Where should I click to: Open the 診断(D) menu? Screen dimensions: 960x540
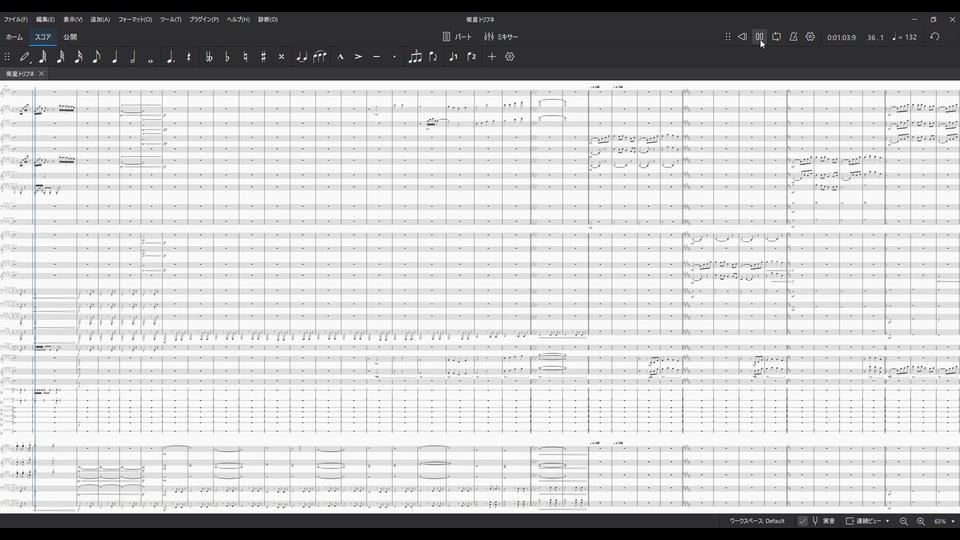[268, 20]
